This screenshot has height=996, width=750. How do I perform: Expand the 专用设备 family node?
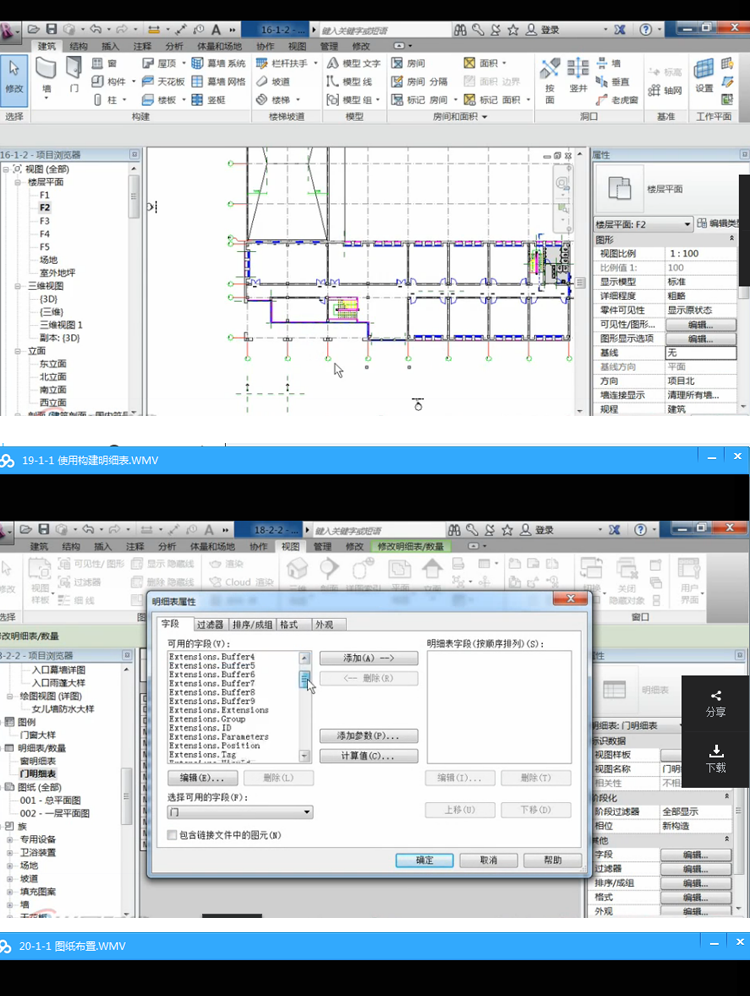(10, 839)
